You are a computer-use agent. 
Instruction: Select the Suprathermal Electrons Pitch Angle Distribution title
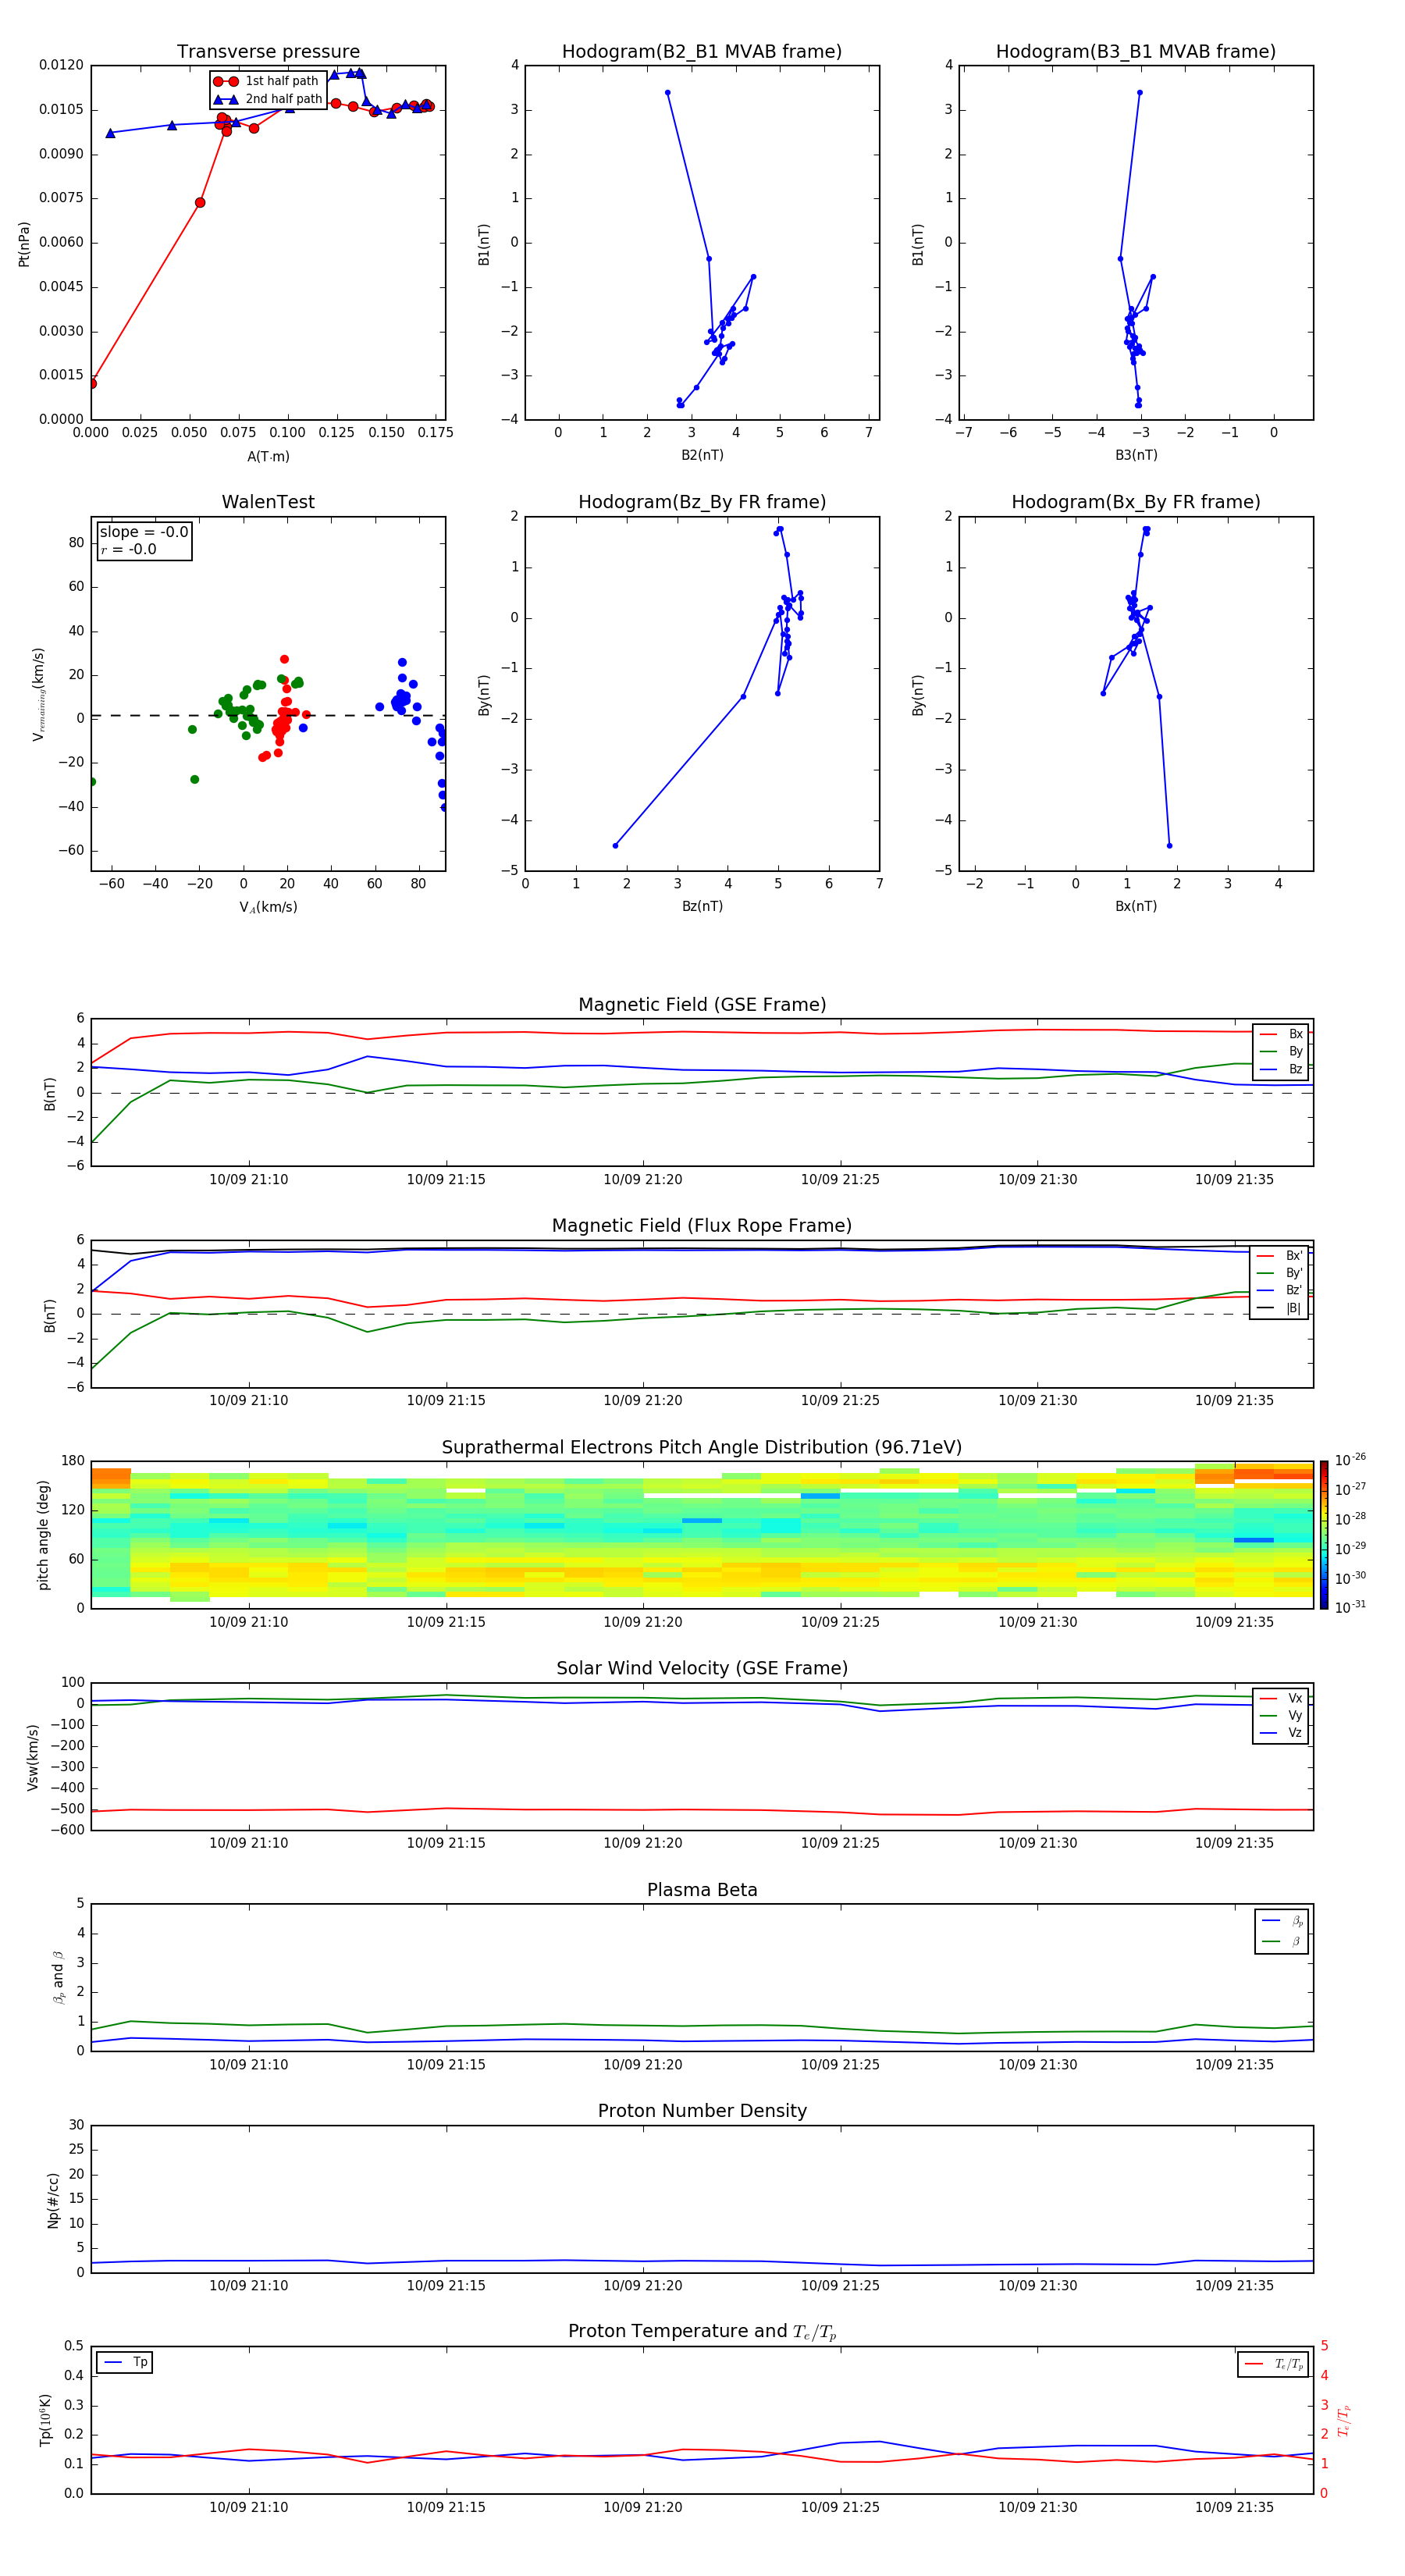point(702,1448)
